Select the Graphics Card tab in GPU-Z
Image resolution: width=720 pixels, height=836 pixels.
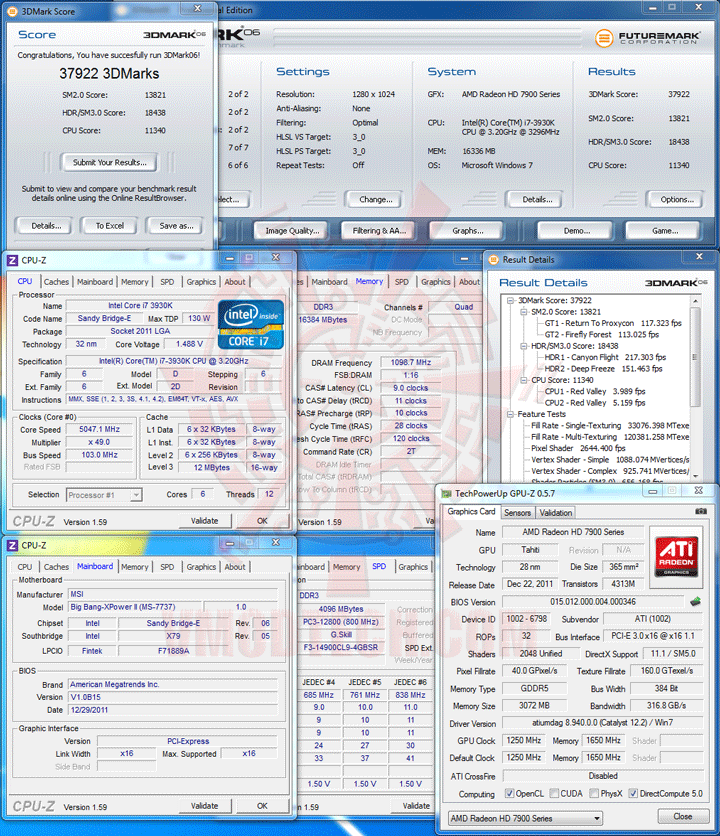point(471,511)
